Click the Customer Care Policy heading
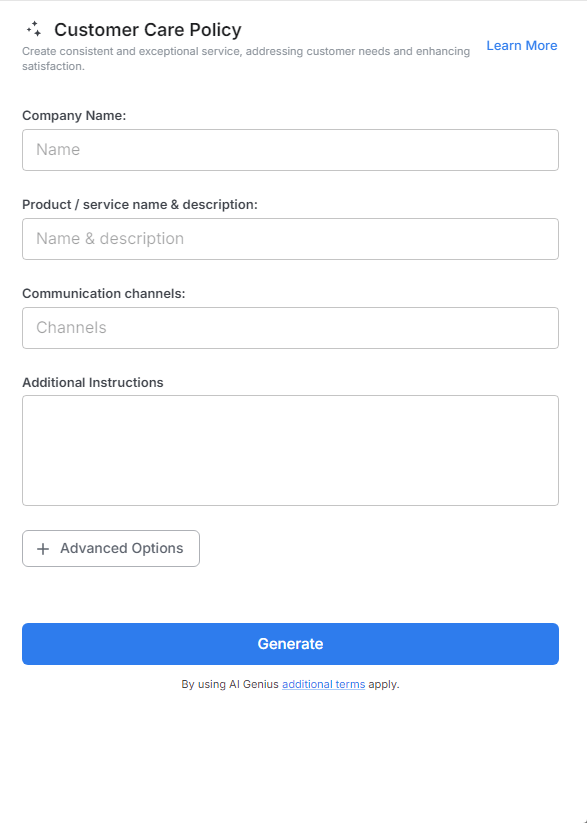 tap(148, 29)
